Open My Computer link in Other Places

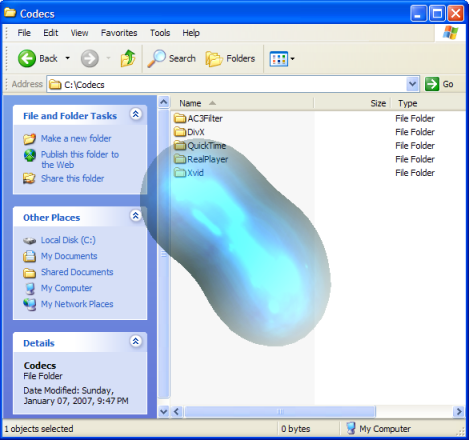tap(66, 288)
